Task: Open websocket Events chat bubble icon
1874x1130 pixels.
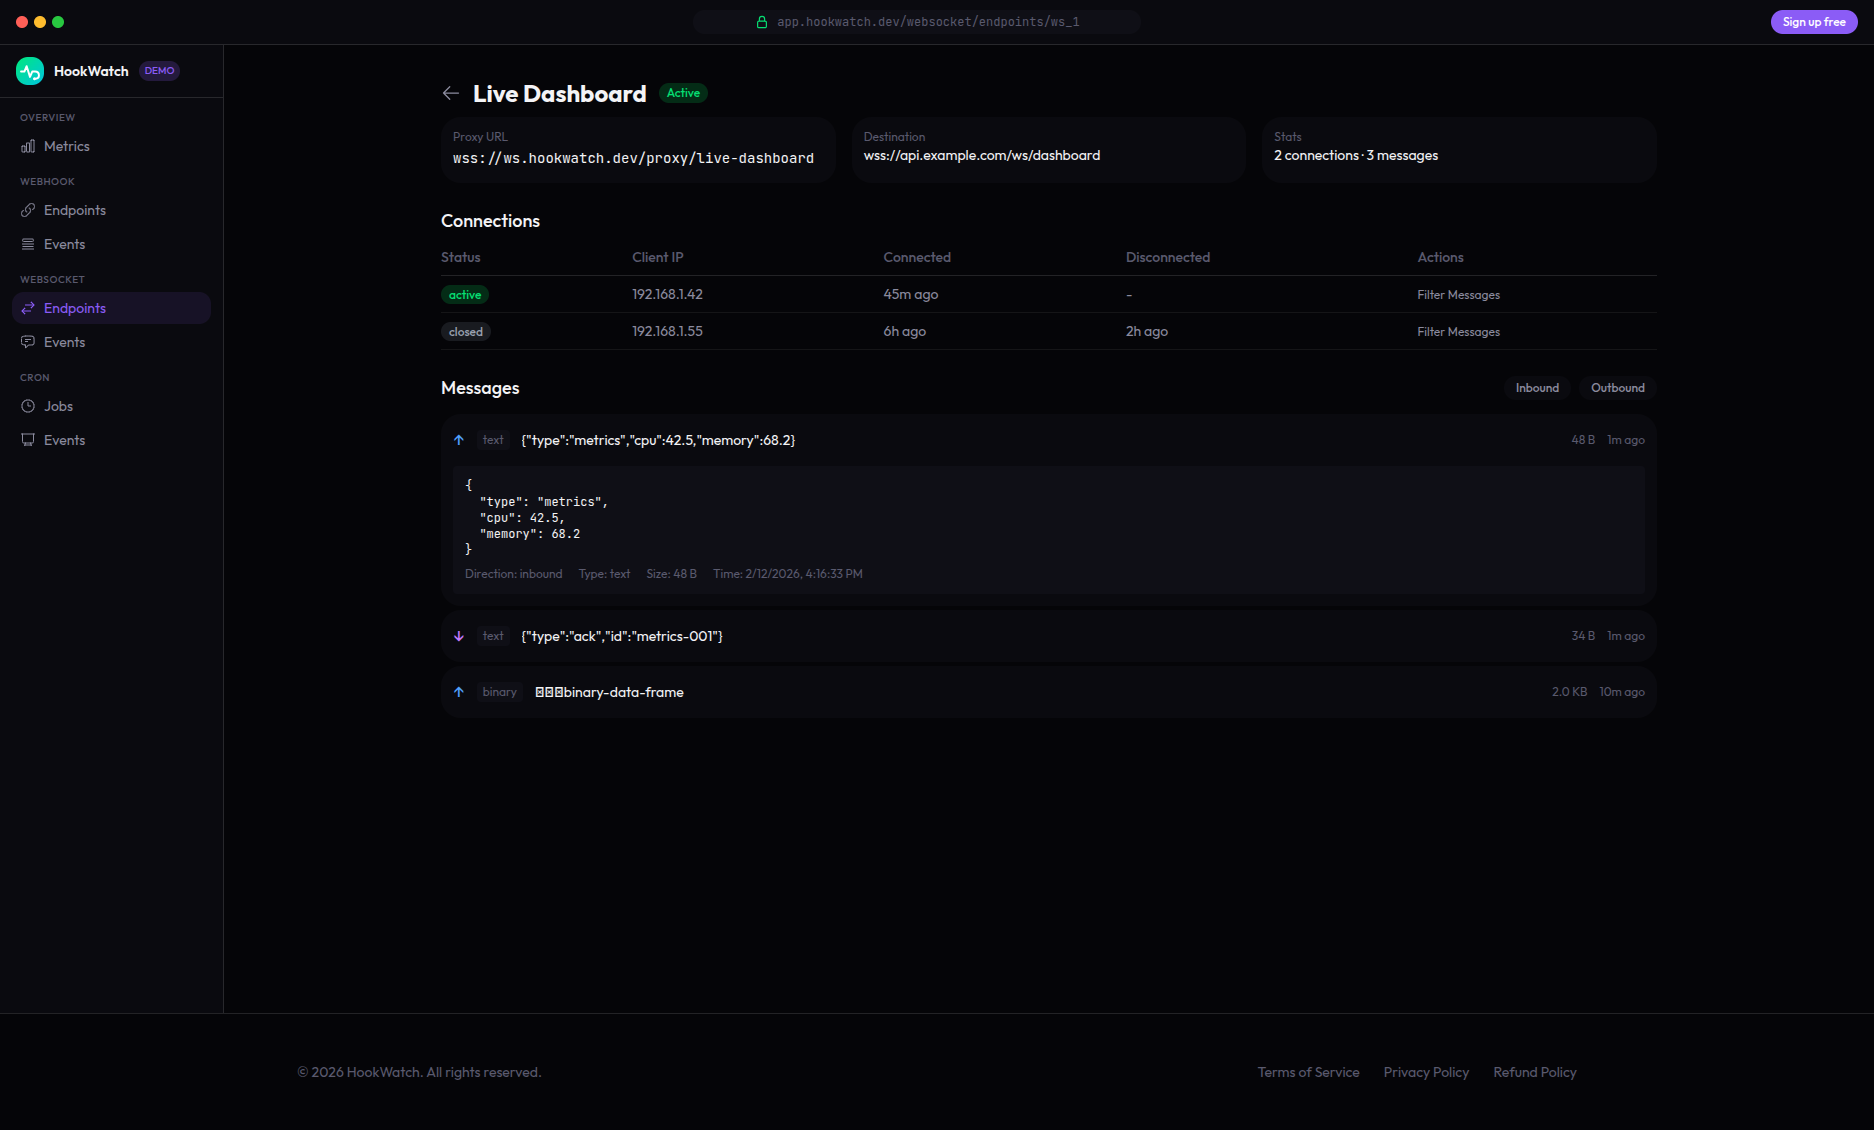Action: point(28,341)
